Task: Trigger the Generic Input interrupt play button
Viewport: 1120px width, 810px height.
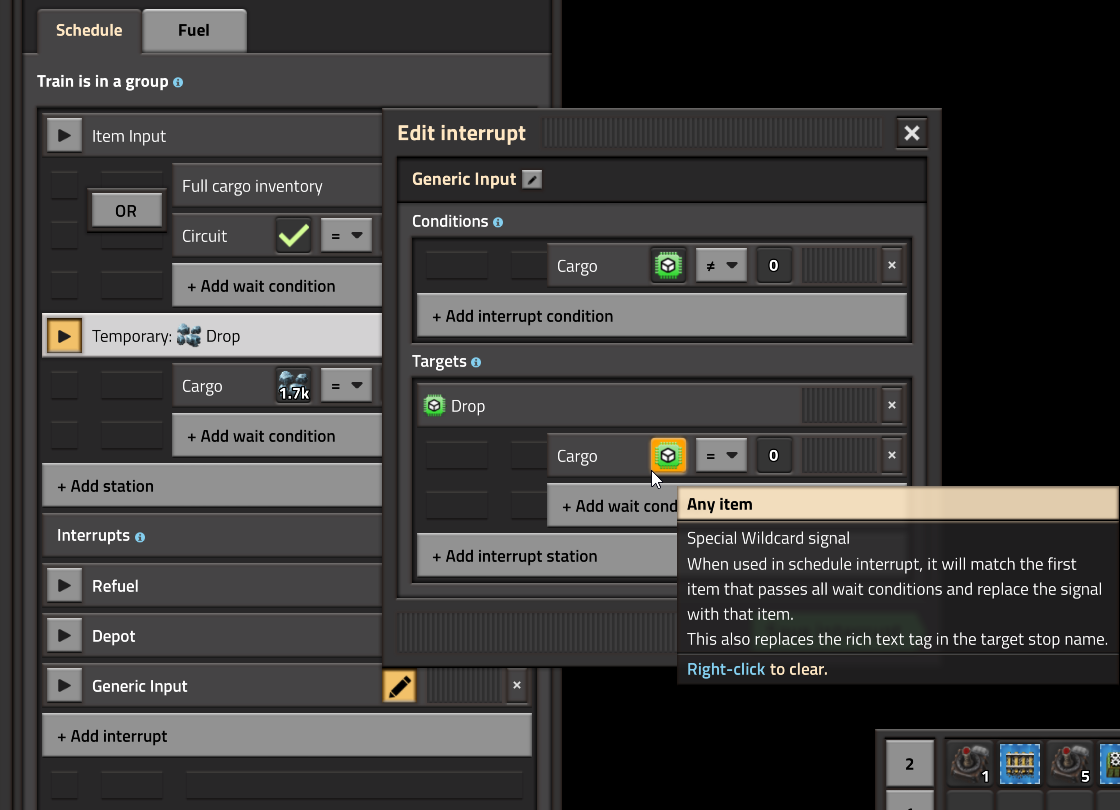Action: coord(64,686)
